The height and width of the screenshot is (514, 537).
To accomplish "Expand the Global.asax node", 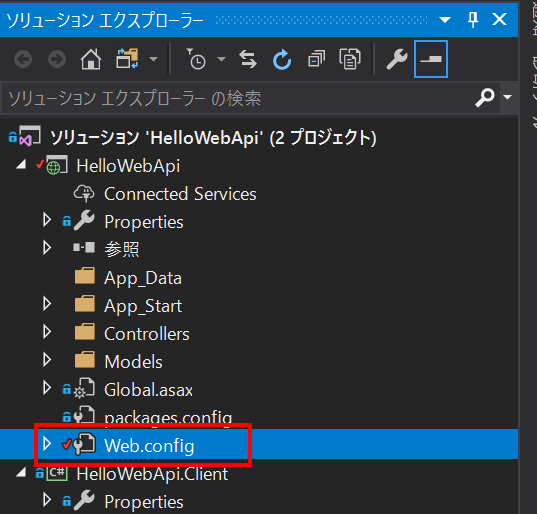I will click(47, 388).
